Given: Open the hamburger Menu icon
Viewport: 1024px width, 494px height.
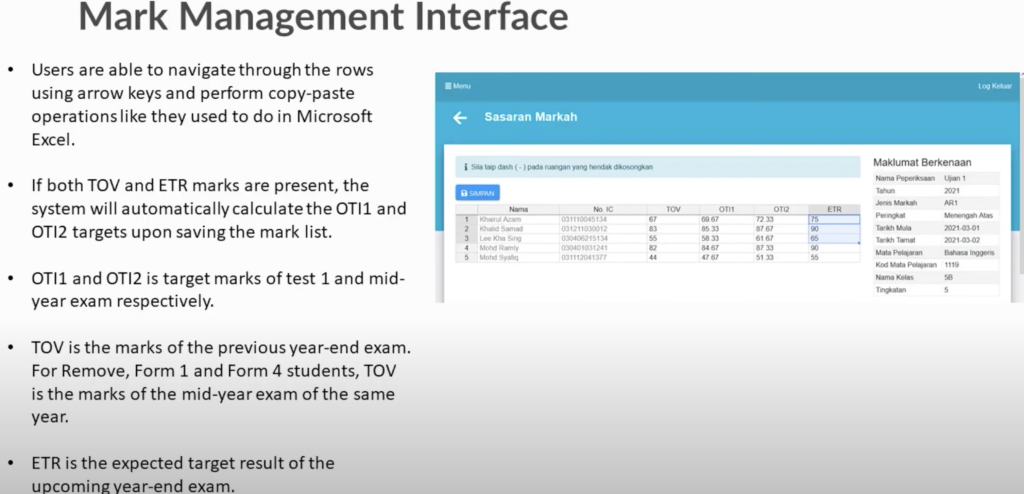Looking at the screenshot, I should click(448, 86).
